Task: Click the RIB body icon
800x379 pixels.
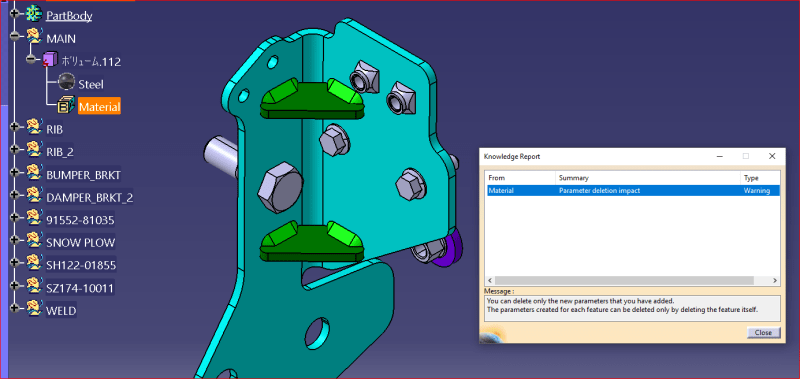Action: (x=34, y=129)
